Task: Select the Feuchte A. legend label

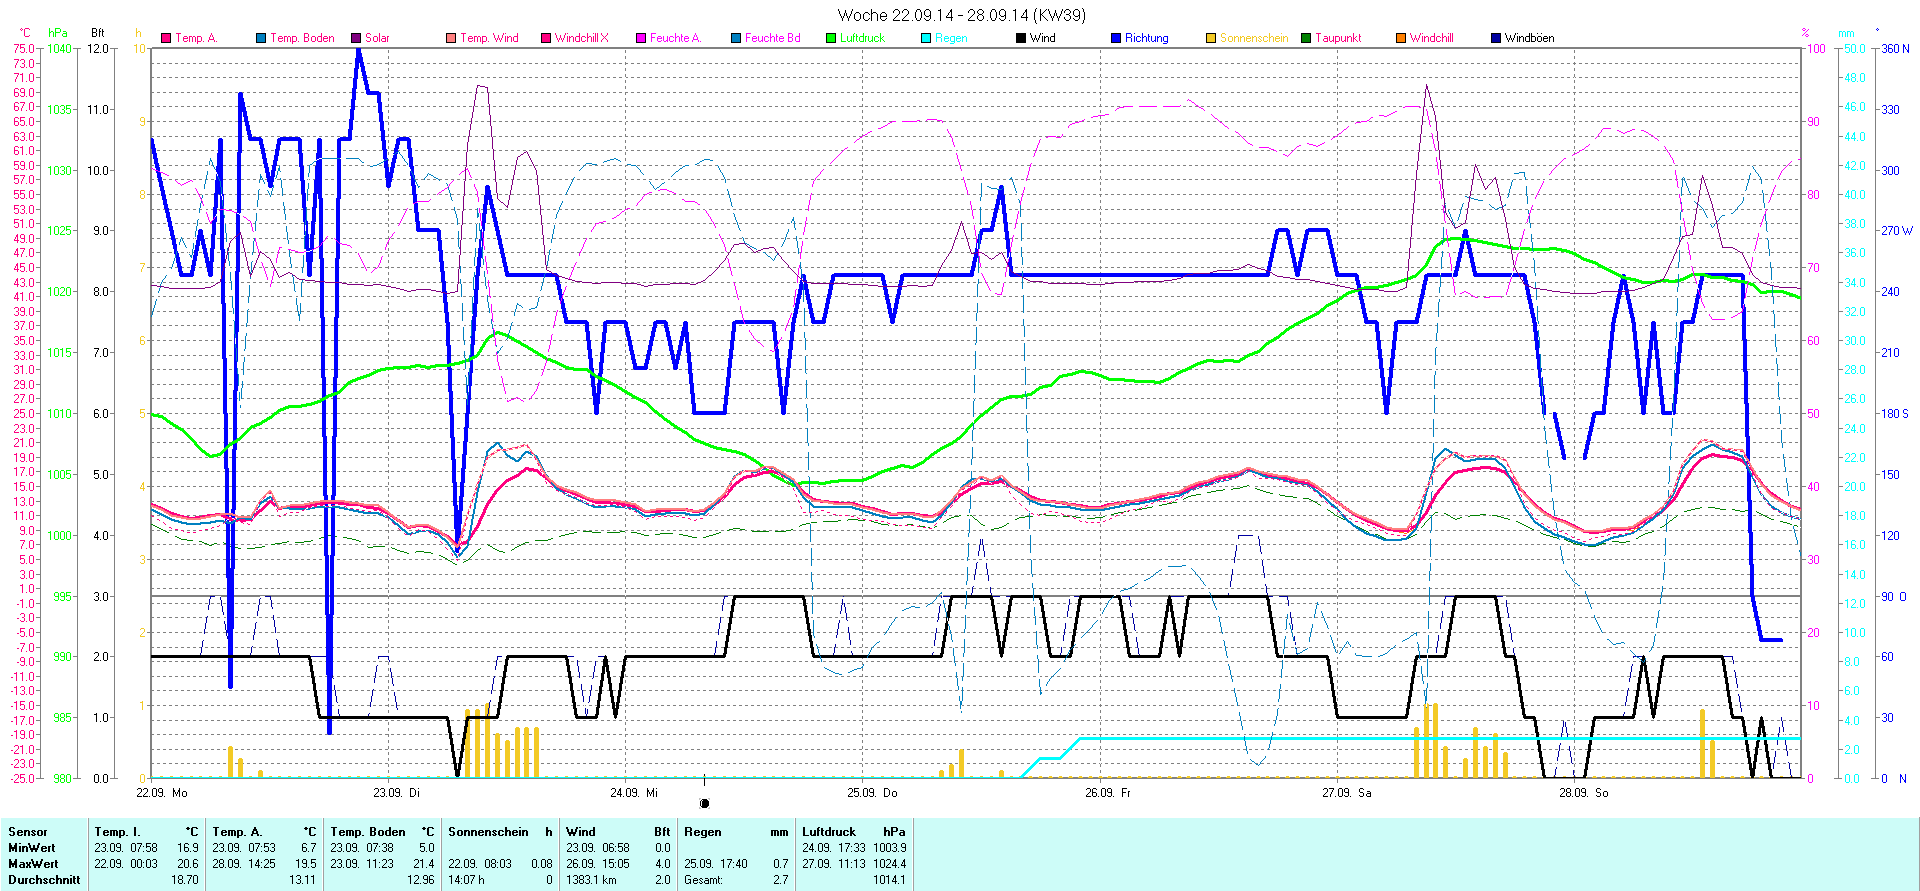Action: pos(675,38)
